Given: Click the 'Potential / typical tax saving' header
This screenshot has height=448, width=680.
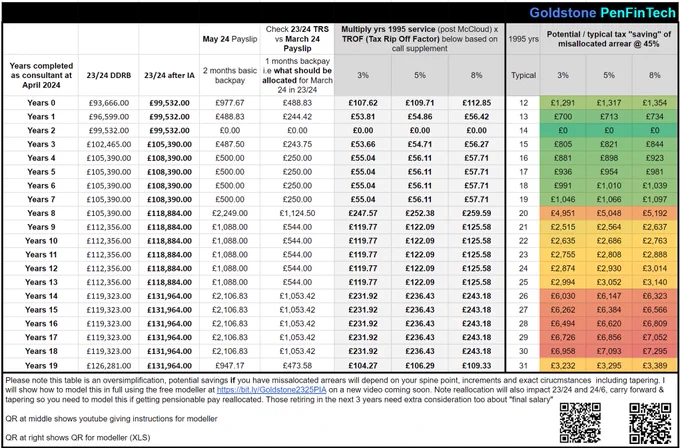Looking at the screenshot, I should tap(609, 39).
